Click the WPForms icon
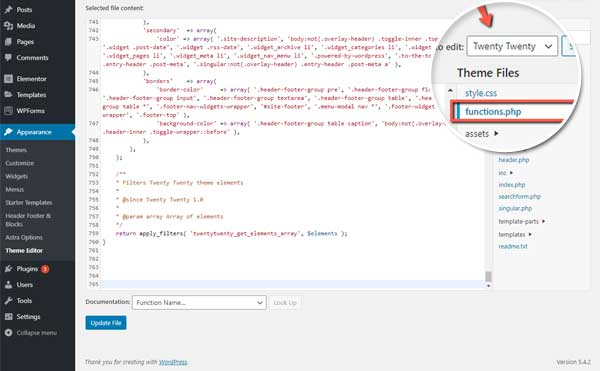Image resolution: width=600 pixels, height=371 pixels. click(8, 111)
